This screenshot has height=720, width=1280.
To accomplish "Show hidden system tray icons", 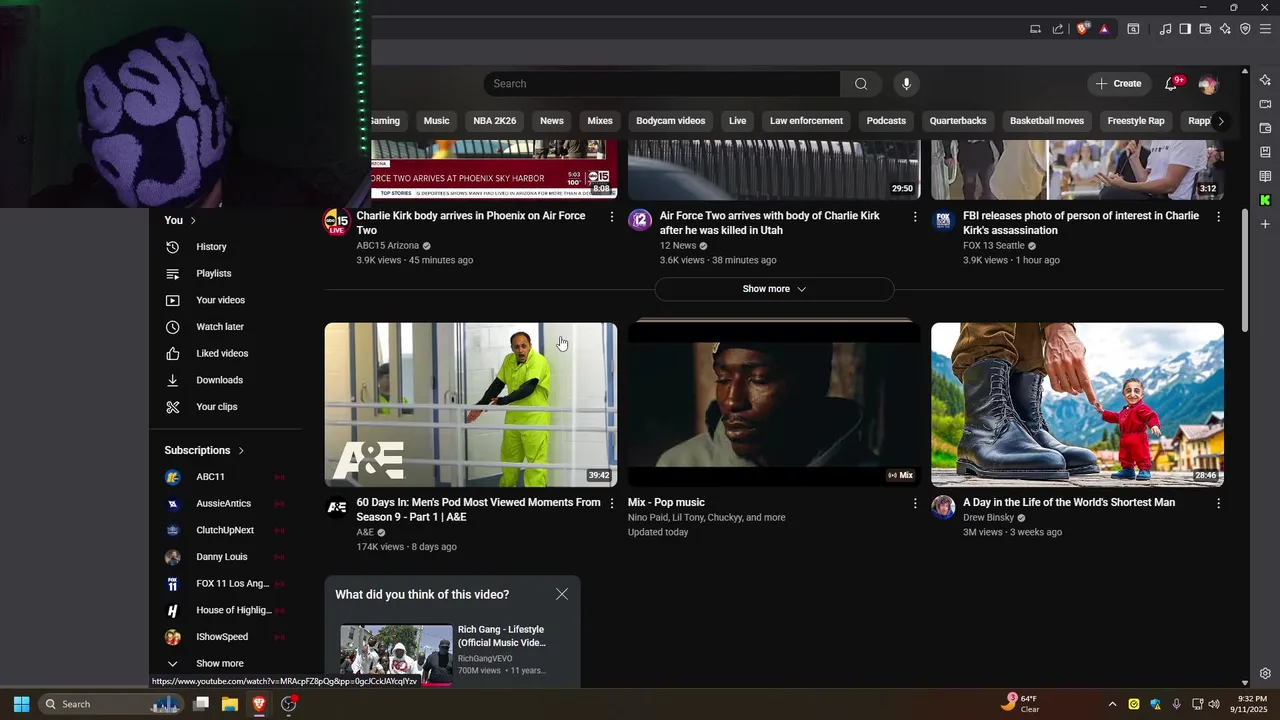I will (1112, 704).
